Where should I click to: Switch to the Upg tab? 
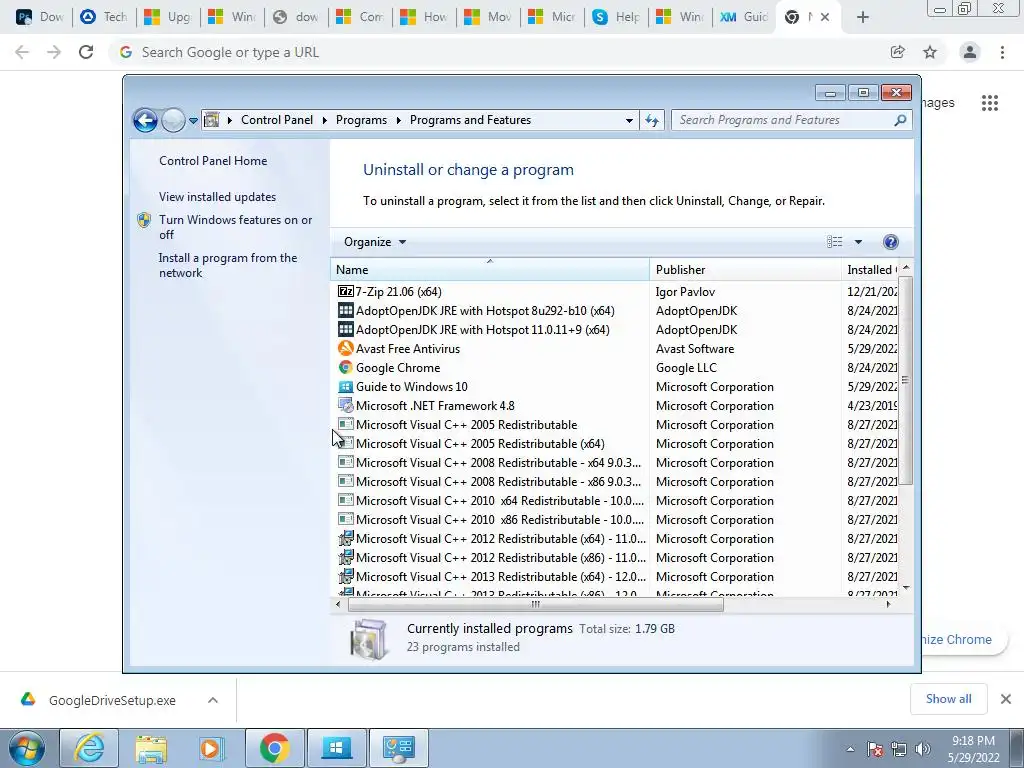click(x=167, y=17)
